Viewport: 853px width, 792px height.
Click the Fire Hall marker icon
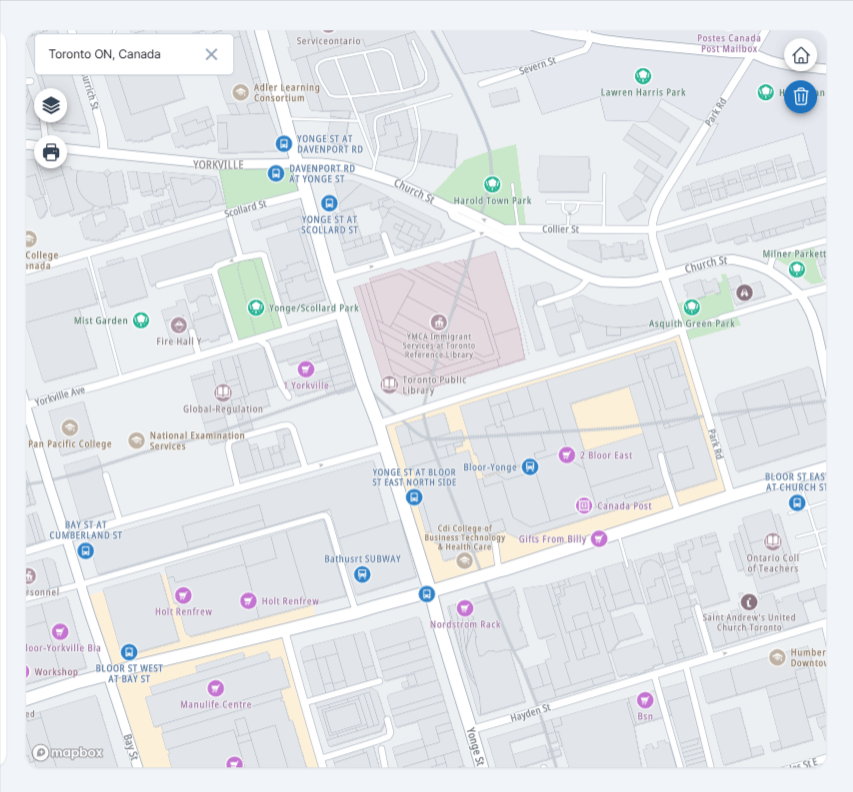point(178,325)
